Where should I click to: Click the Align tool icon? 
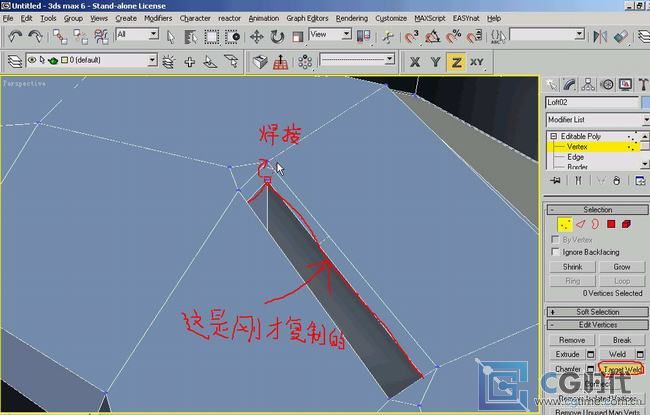pos(621,36)
